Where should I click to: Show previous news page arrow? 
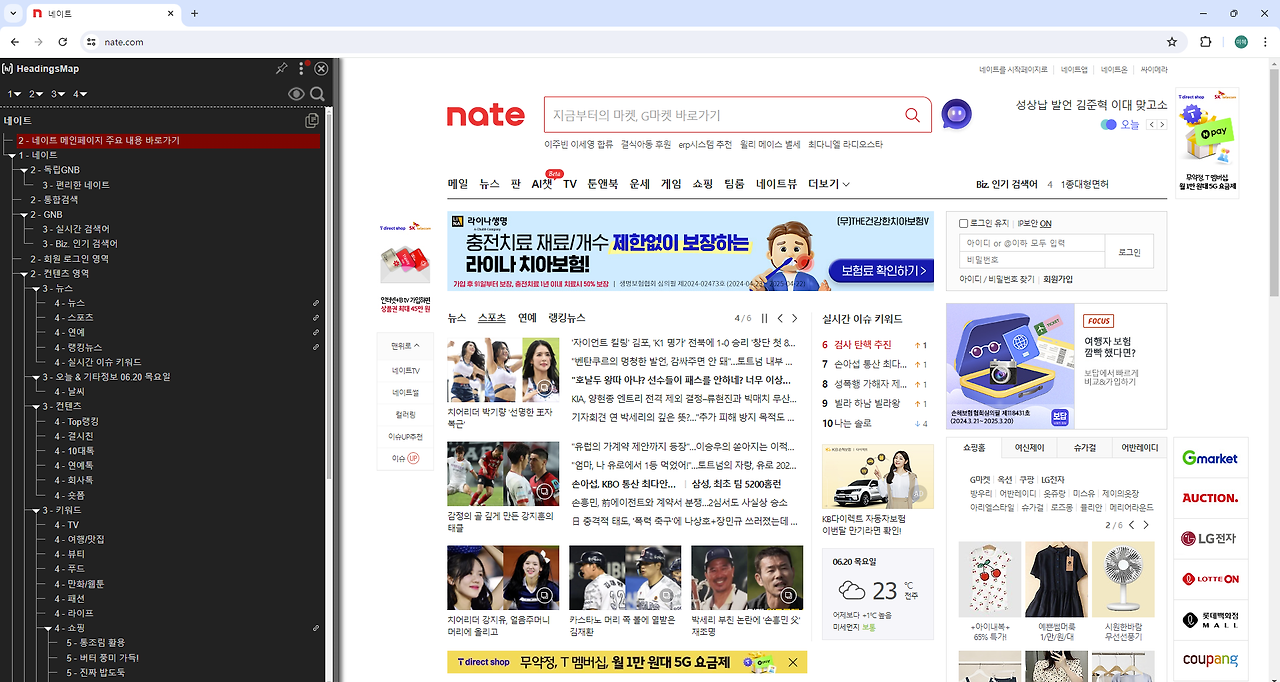[780, 319]
